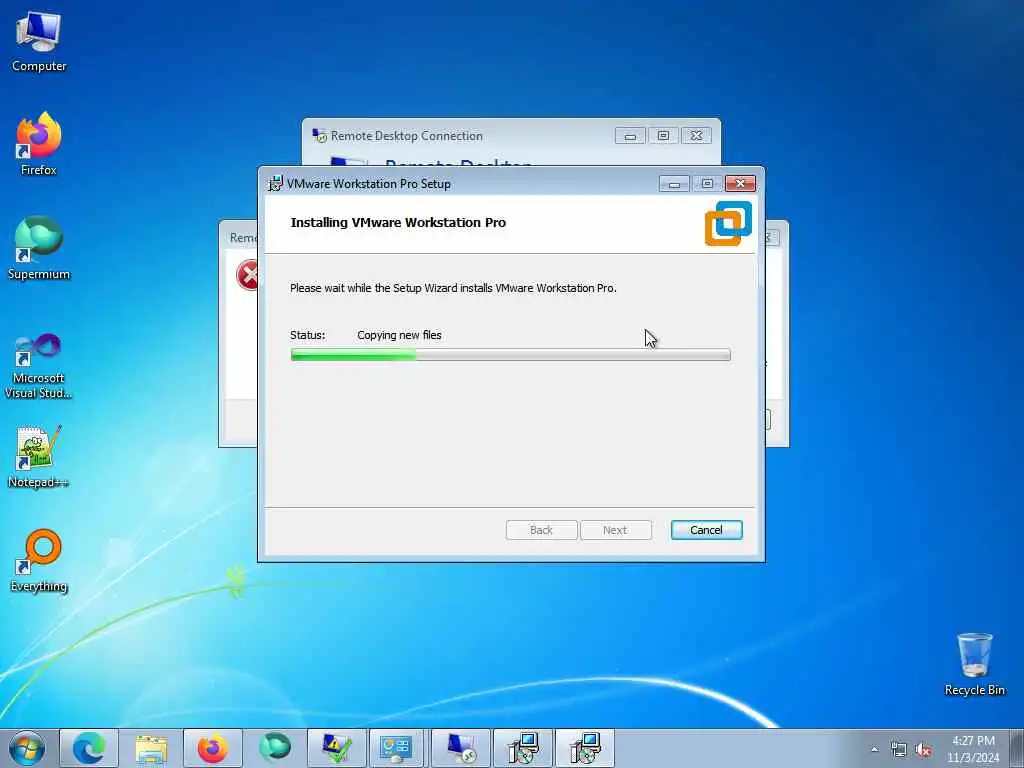Select the Microsoft Visual Studio desktop shortcut

pyautogui.click(x=39, y=366)
